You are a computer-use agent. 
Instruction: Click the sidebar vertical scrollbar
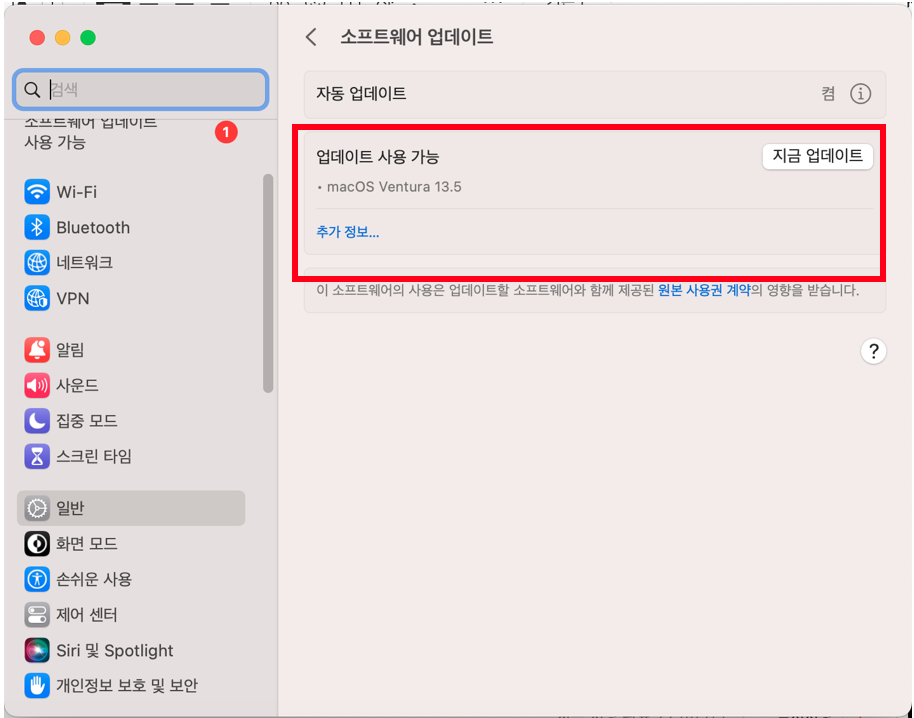(268, 283)
